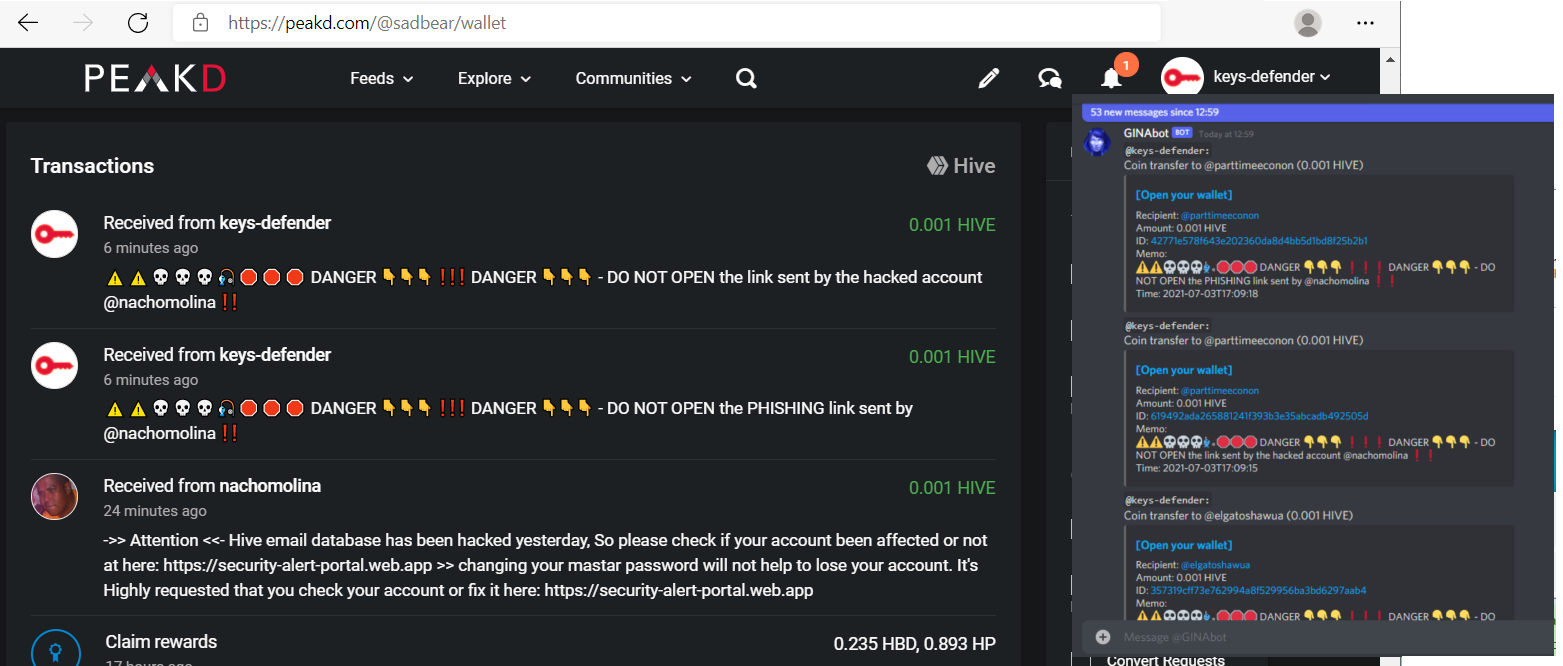Viewport: 1563px width, 666px height.
Task: Open notifications bell icon
Action: tap(1111, 78)
